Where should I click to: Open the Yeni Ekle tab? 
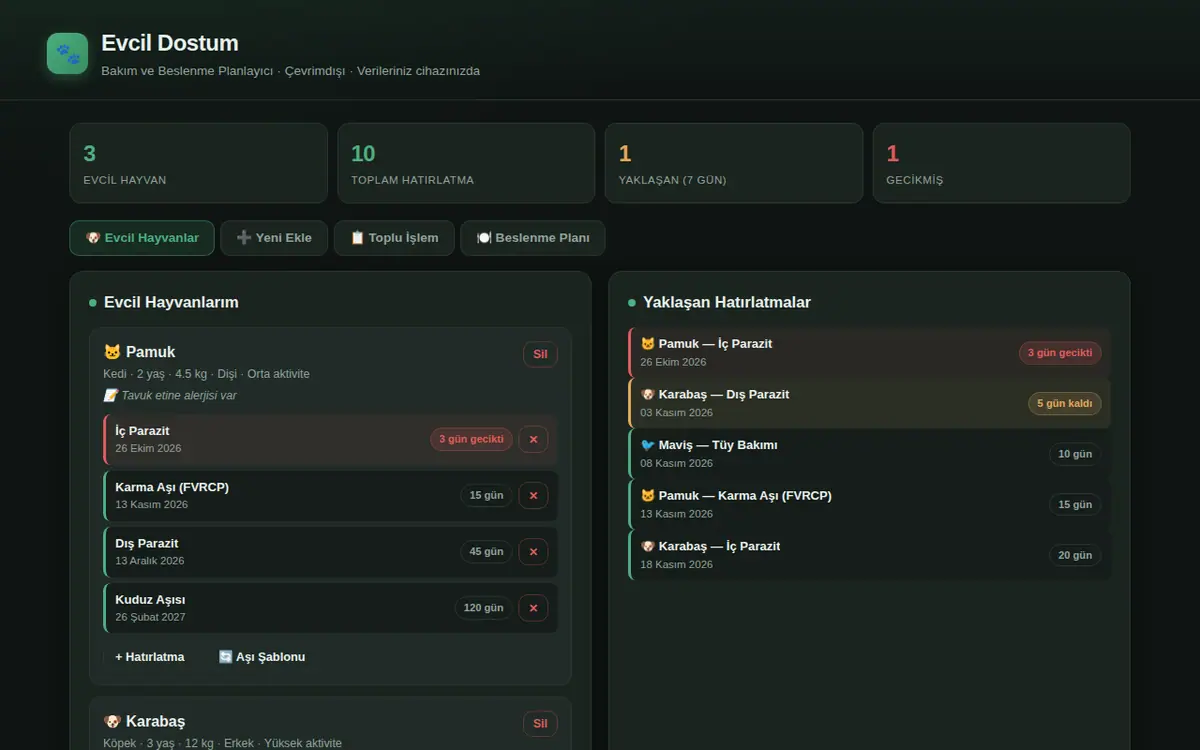(x=274, y=238)
